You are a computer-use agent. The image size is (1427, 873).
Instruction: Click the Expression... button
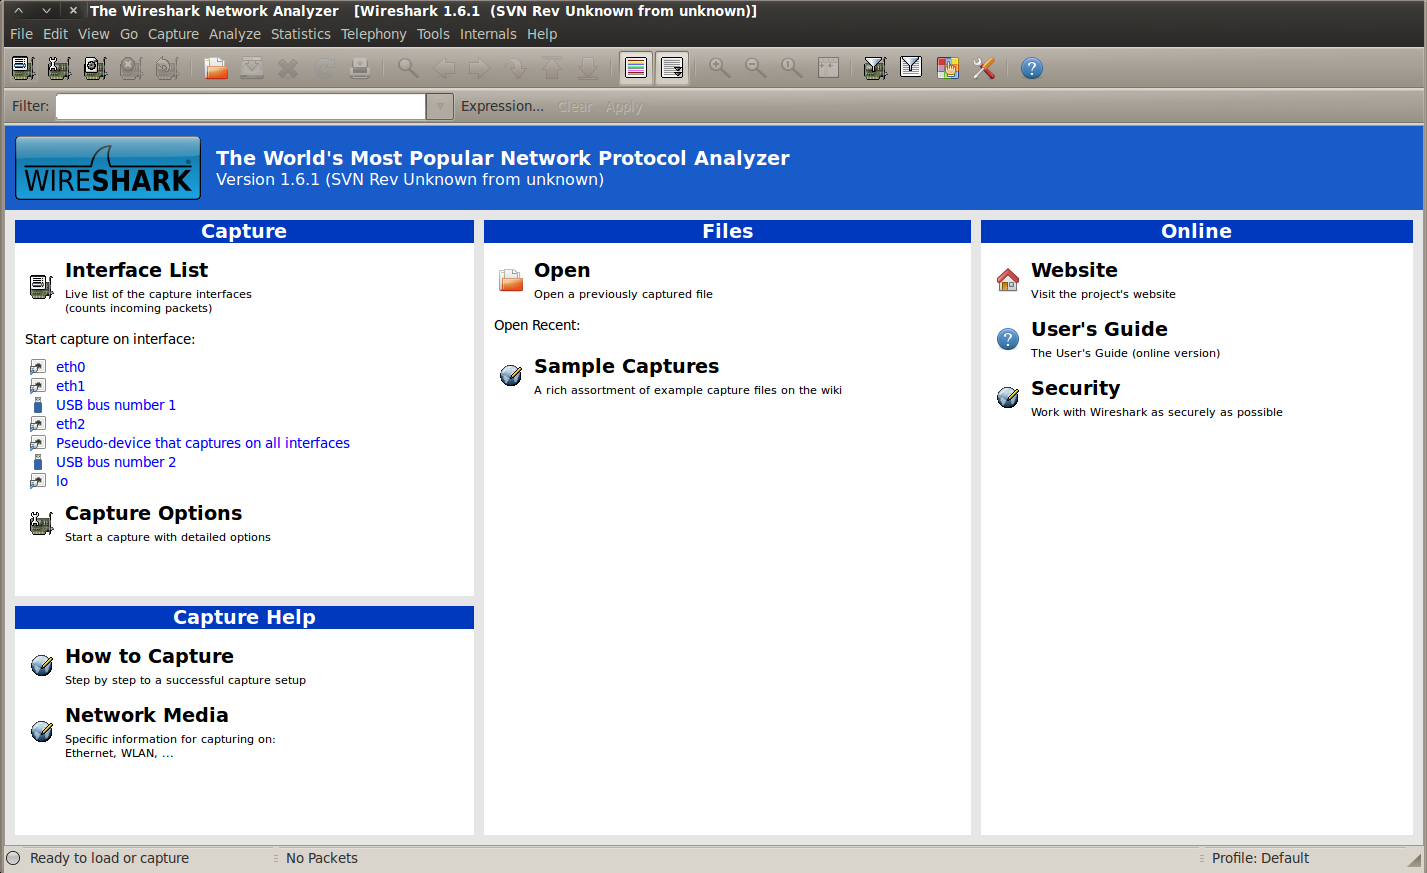(x=502, y=106)
